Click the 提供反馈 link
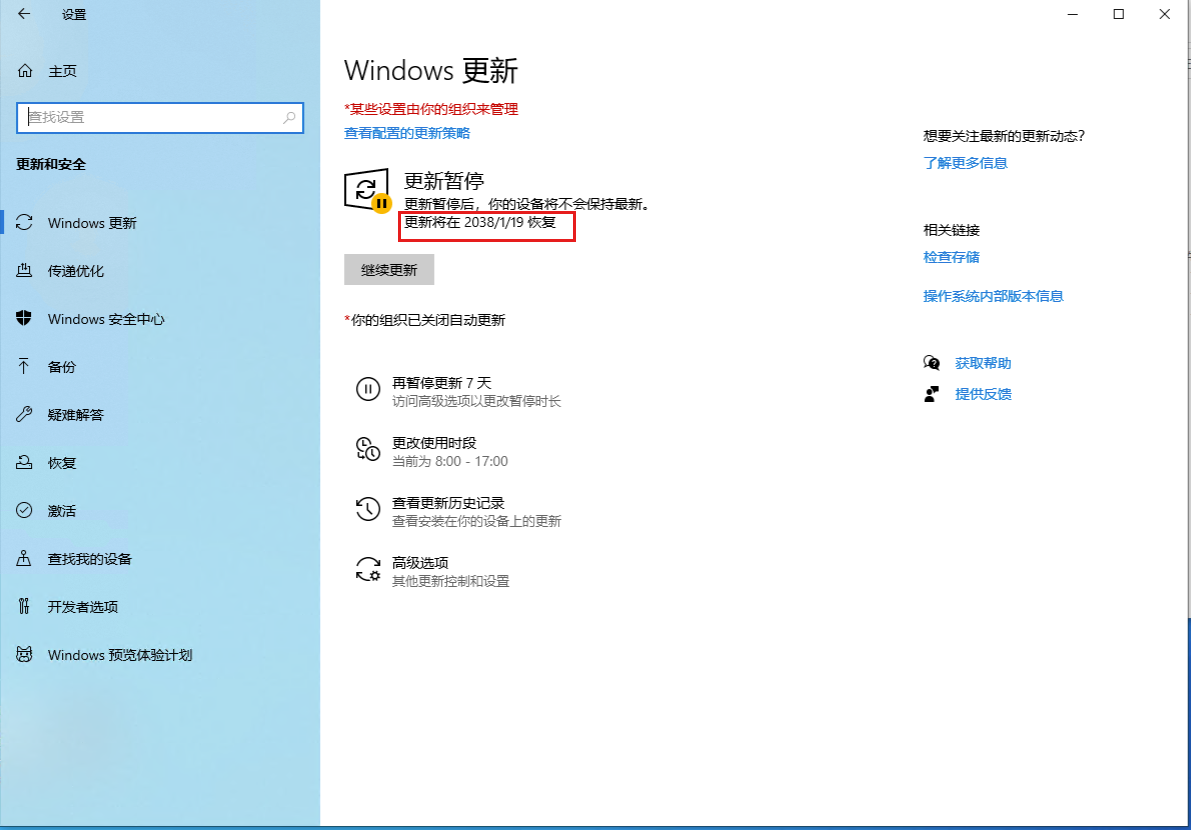The image size is (1191, 830). click(983, 394)
